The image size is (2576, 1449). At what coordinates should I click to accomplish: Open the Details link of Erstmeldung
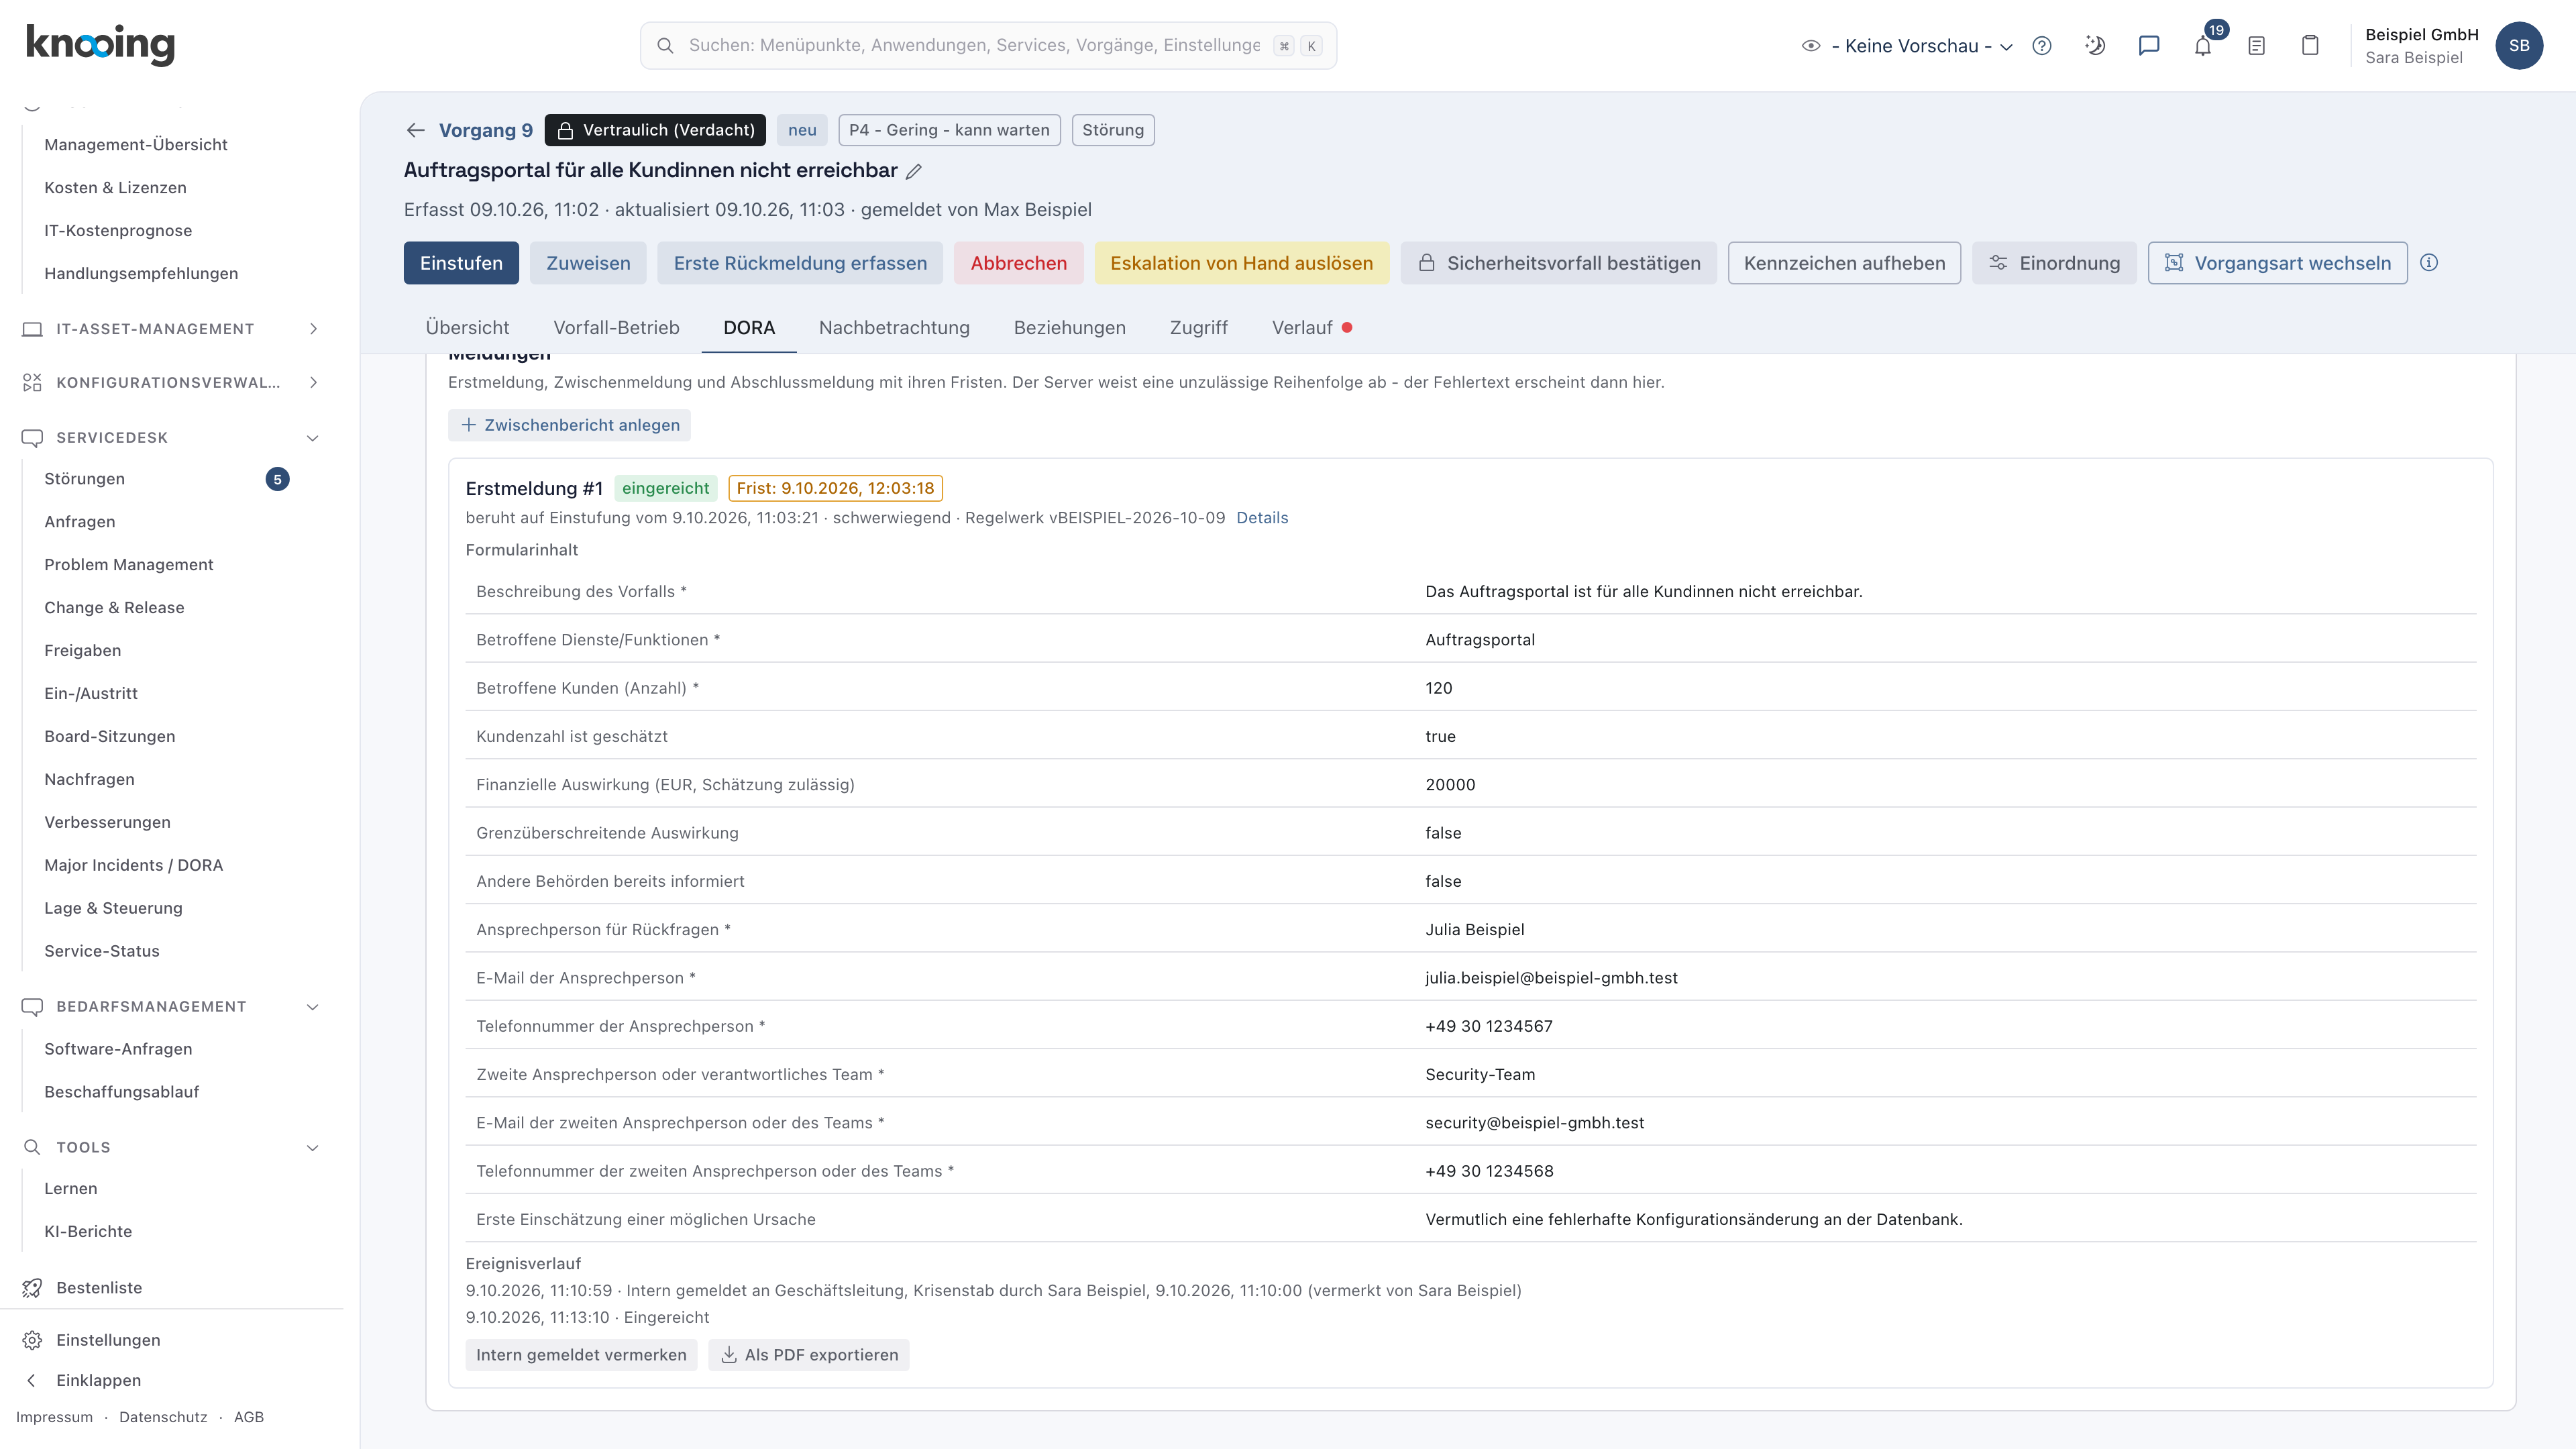(1262, 518)
